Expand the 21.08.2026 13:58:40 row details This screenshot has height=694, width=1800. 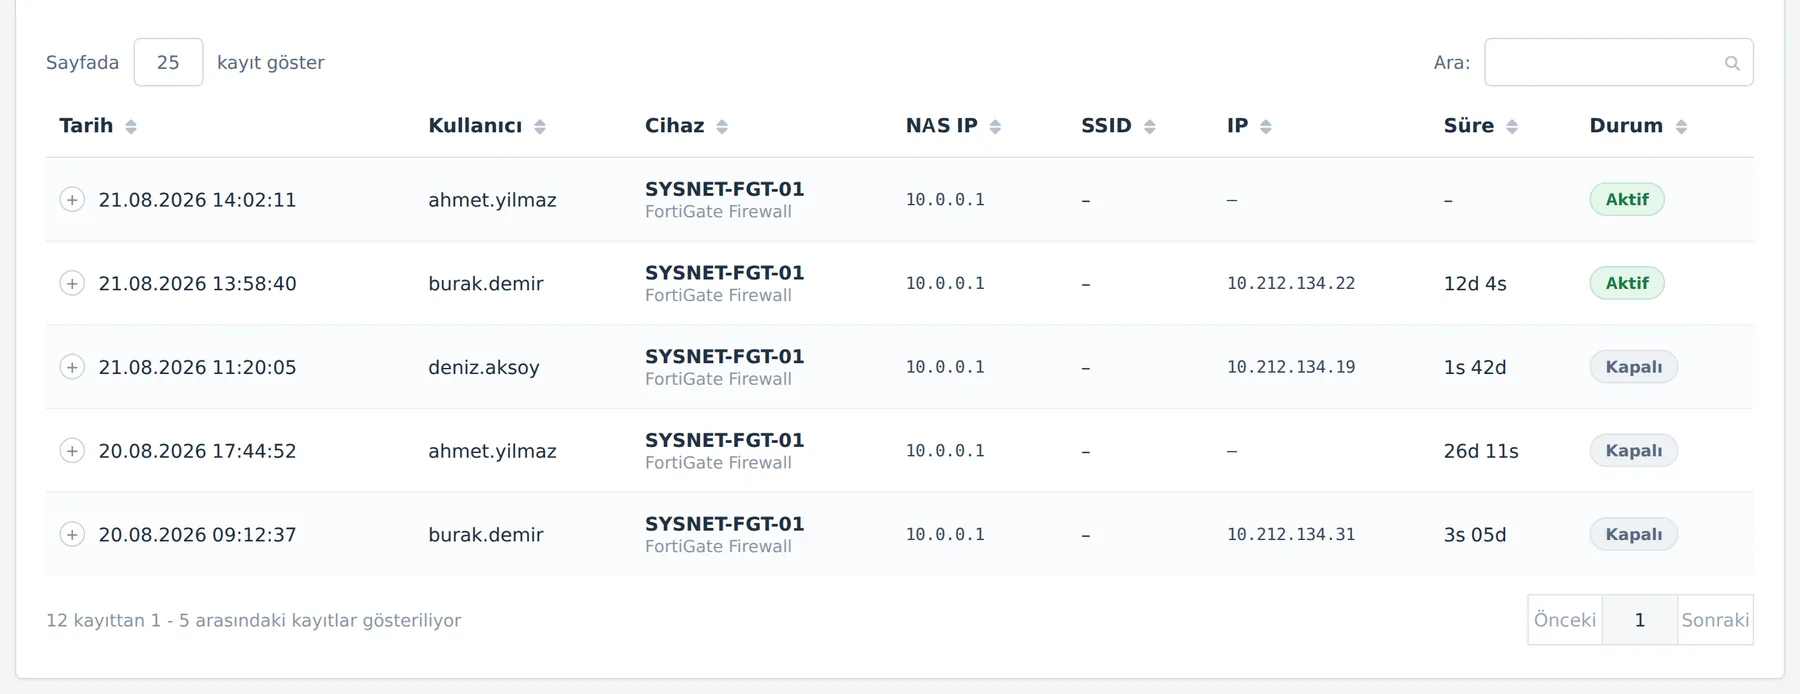tap(72, 284)
